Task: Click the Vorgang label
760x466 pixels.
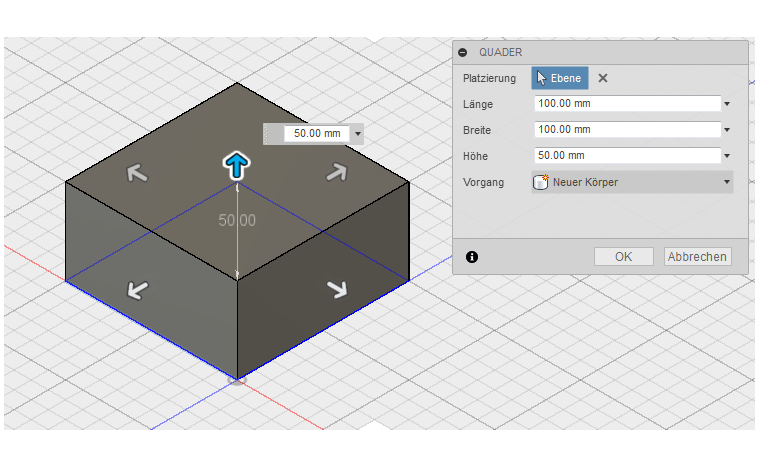Action: [483, 182]
